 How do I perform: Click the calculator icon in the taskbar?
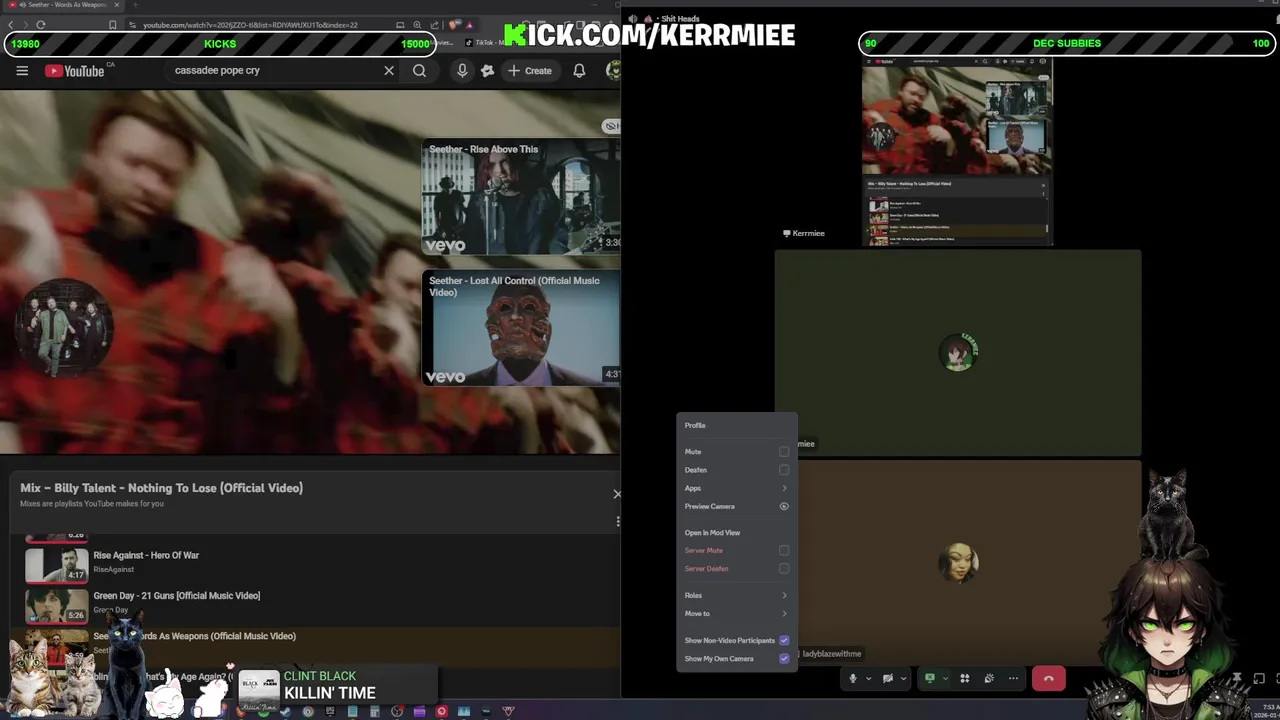[x=374, y=711]
